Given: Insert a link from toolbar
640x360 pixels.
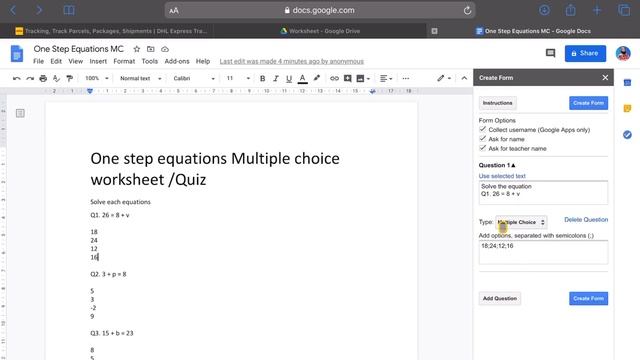Looking at the screenshot, I should (334, 78).
